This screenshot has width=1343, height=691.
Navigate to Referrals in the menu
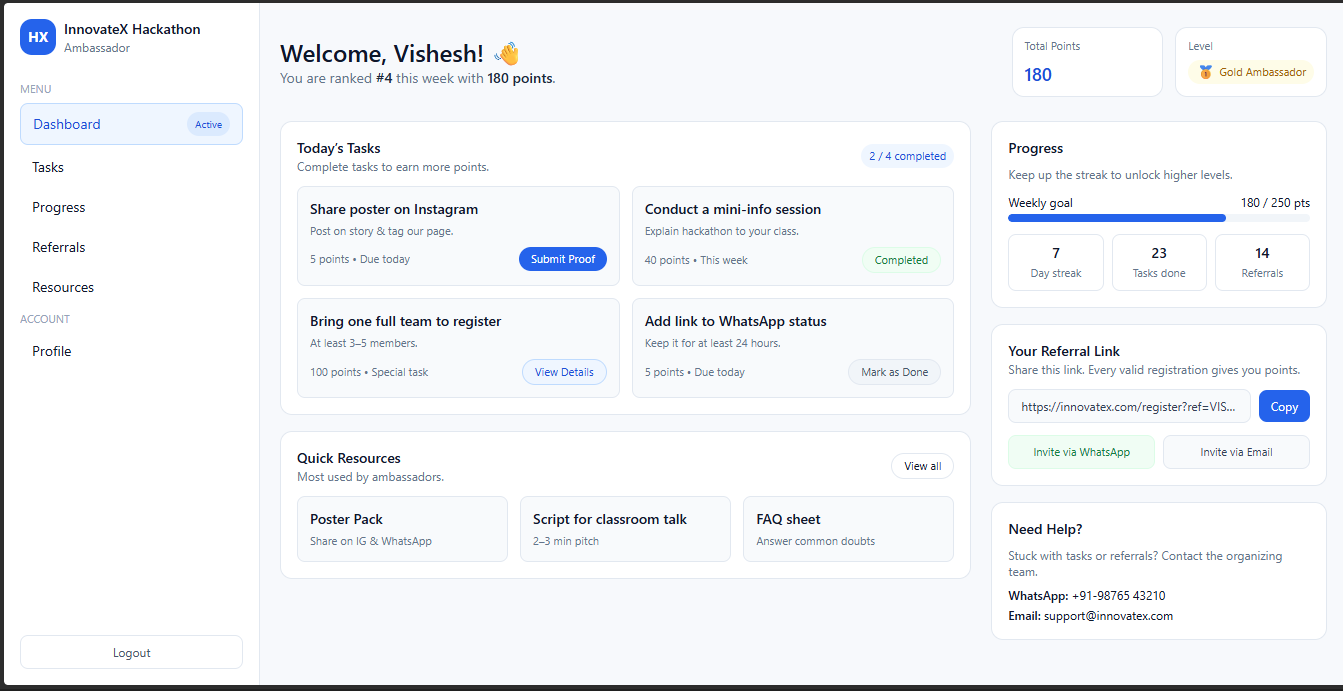tap(59, 247)
